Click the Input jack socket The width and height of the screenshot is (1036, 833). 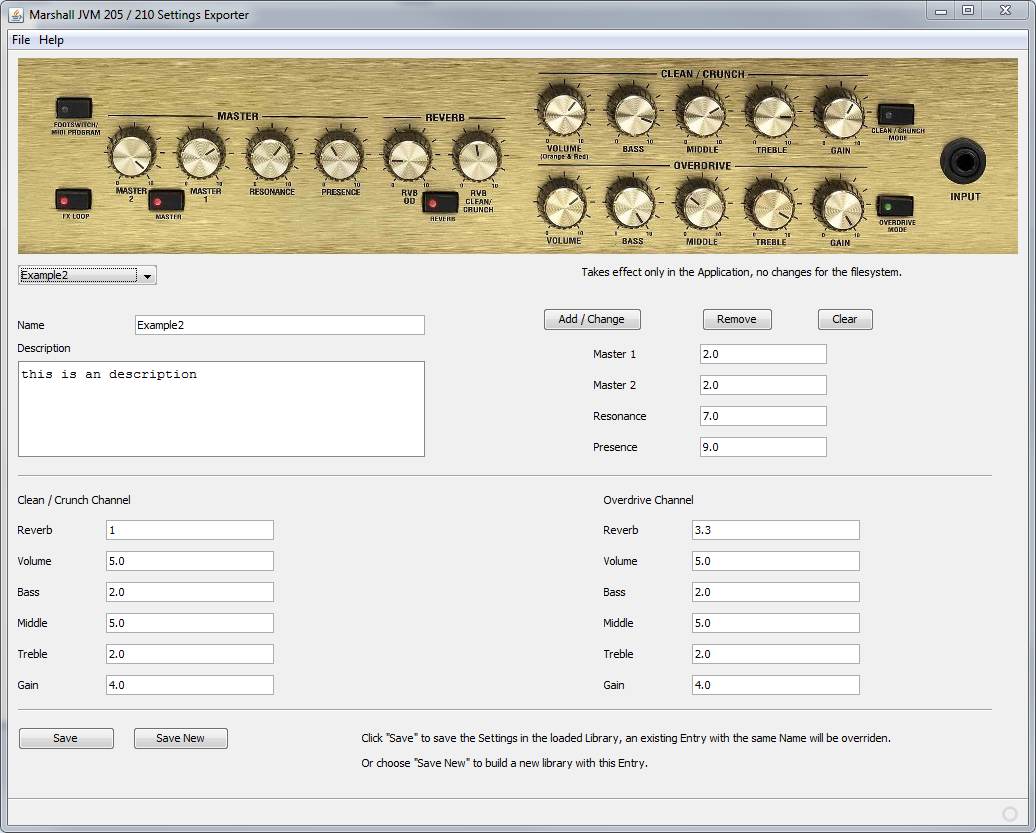(963, 161)
